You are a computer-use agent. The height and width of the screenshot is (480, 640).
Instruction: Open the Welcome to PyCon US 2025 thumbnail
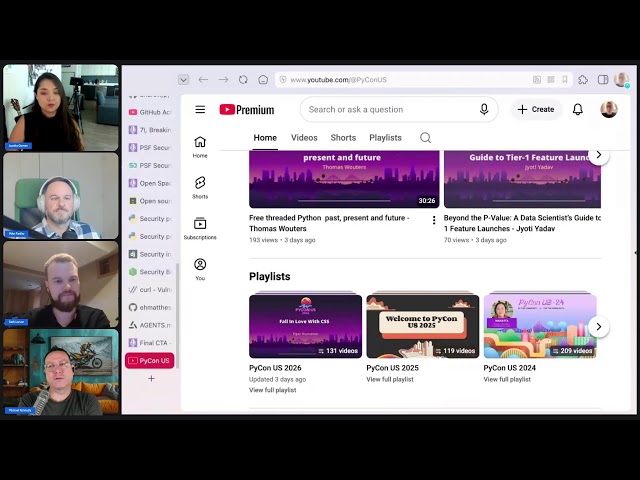coord(422,325)
